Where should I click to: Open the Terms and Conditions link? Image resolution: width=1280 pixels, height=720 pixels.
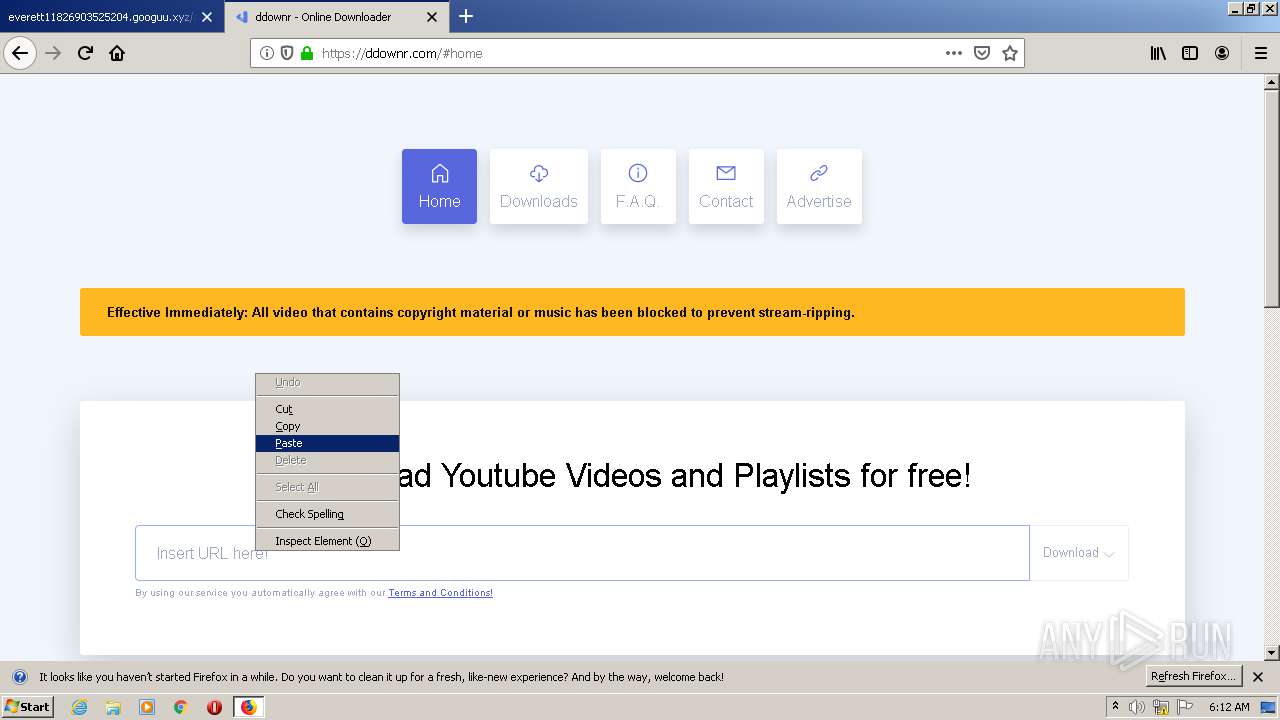click(440, 593)
